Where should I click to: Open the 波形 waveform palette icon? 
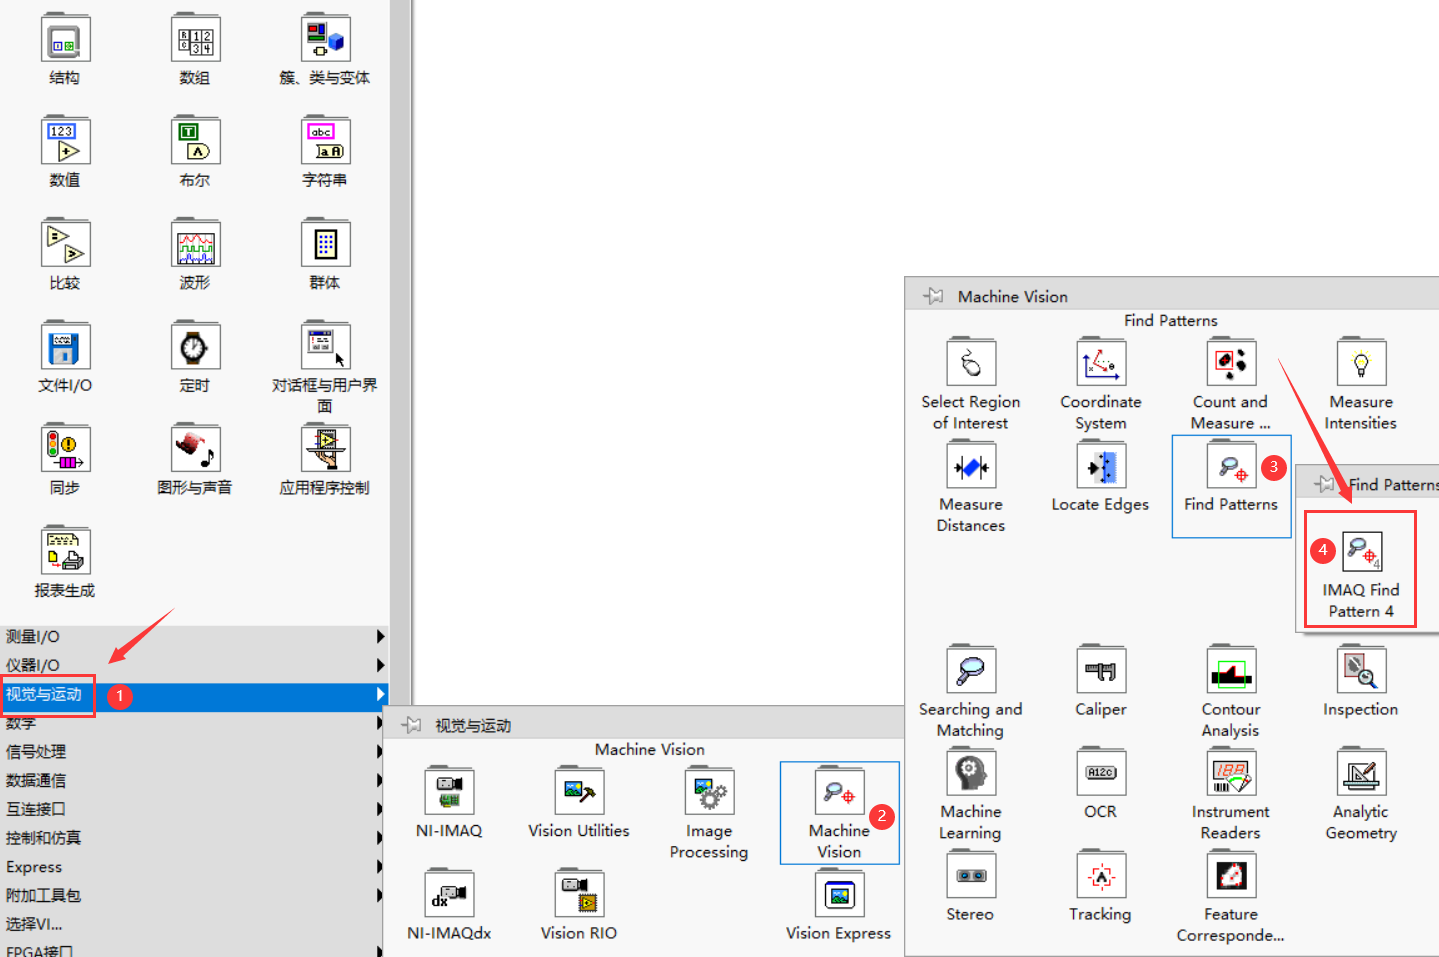tap(195, 245)
